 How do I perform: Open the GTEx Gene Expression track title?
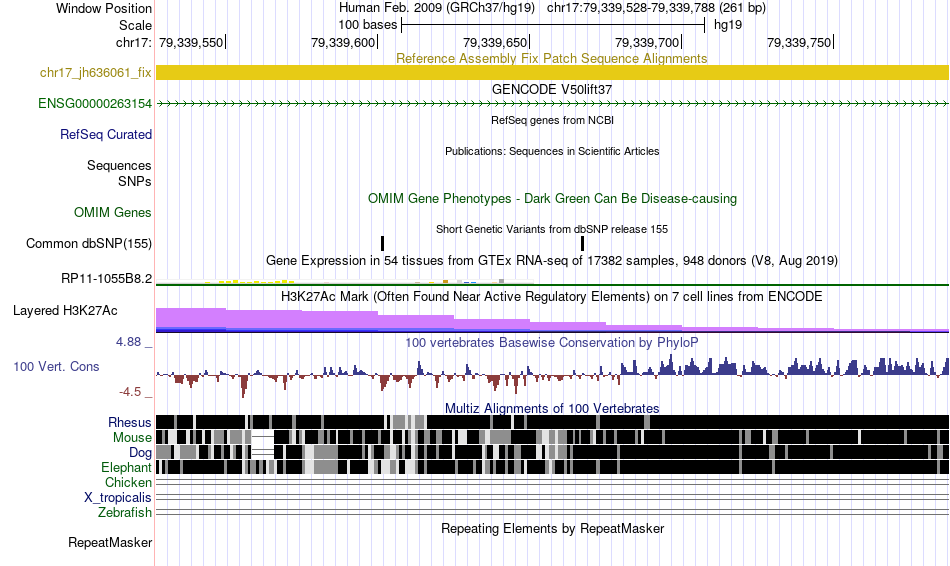pyautogui.click(x=552, y=261)
